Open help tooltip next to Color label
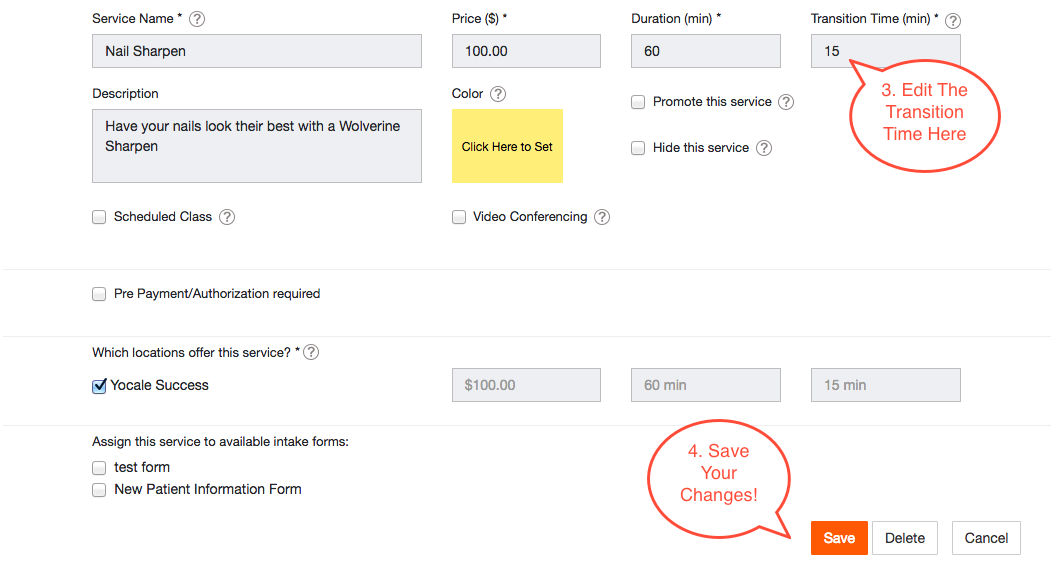Screen dimensions: 1054x563 497,94
